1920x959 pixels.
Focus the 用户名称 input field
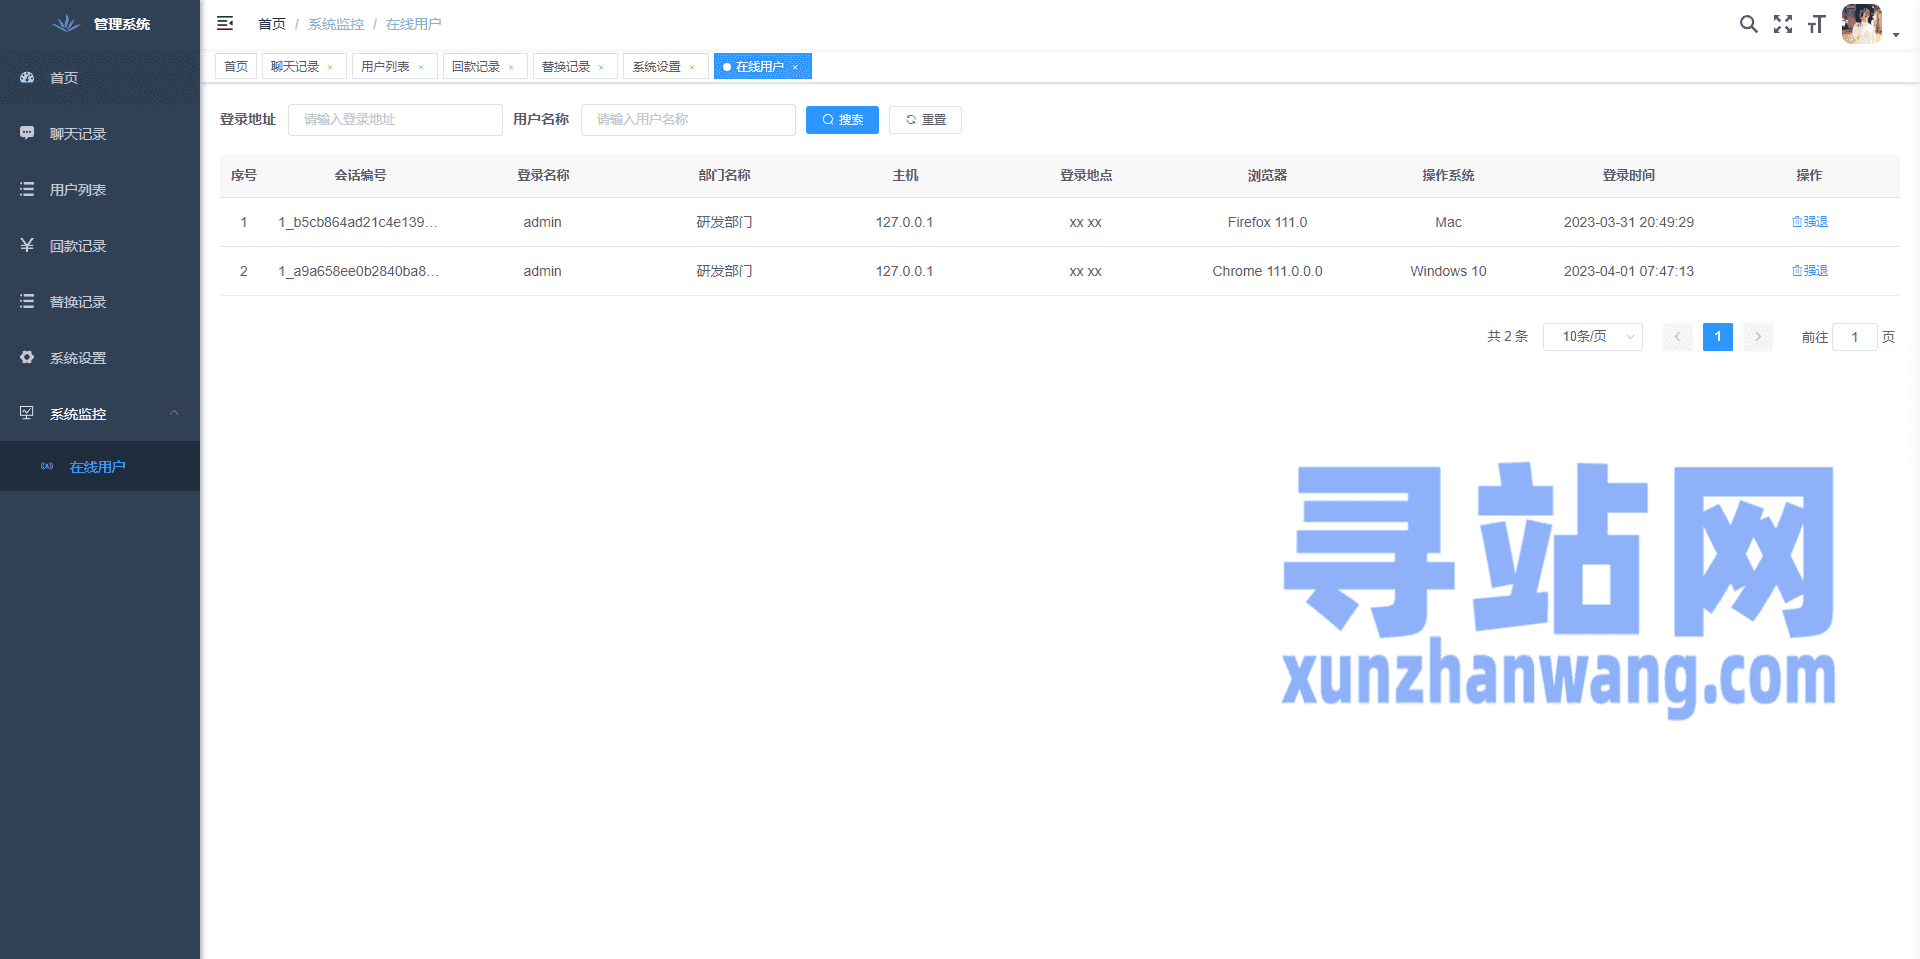(688, 120)
